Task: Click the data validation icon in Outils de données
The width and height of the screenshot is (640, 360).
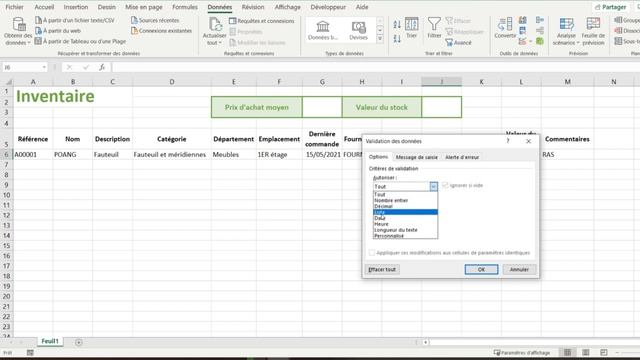Action: (522, 41)
